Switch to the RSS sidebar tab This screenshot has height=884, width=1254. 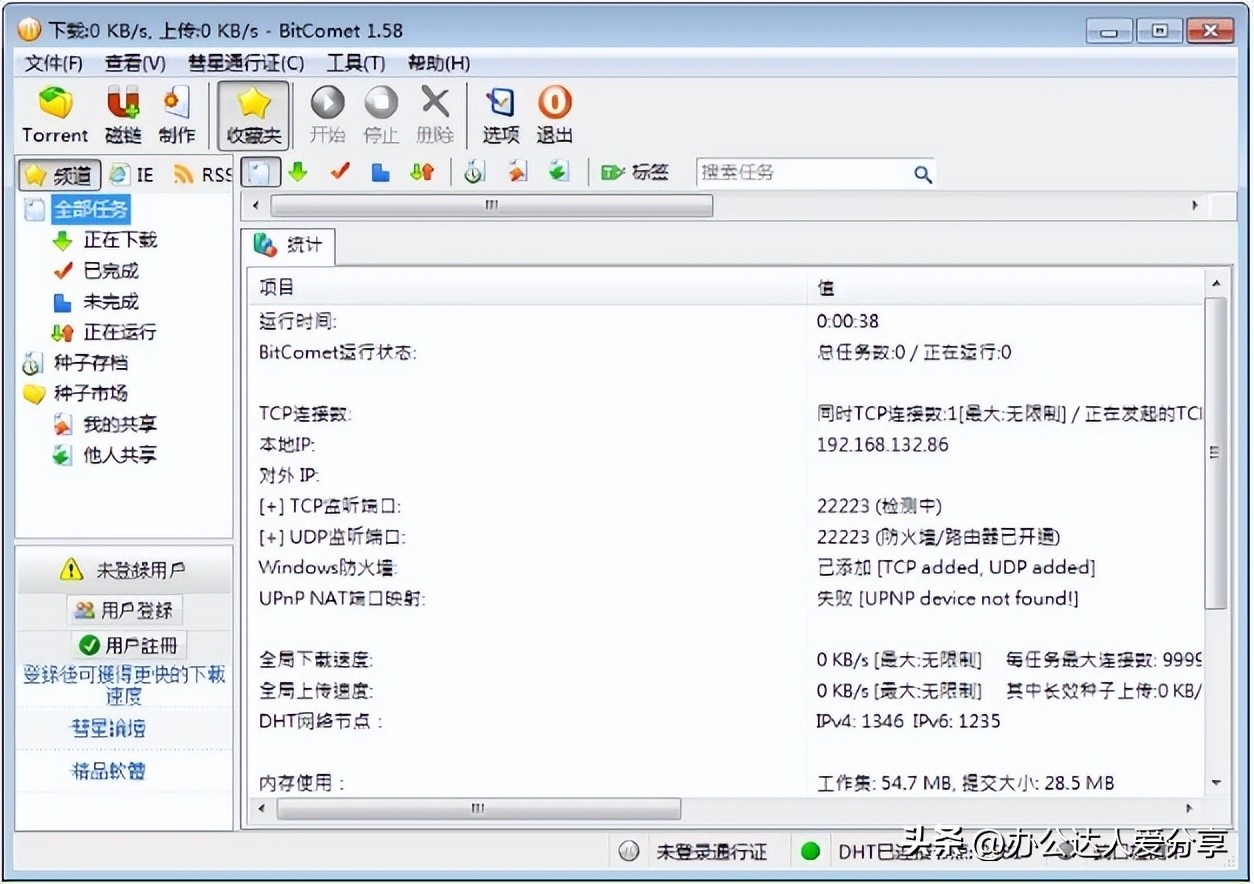(201, 175)
